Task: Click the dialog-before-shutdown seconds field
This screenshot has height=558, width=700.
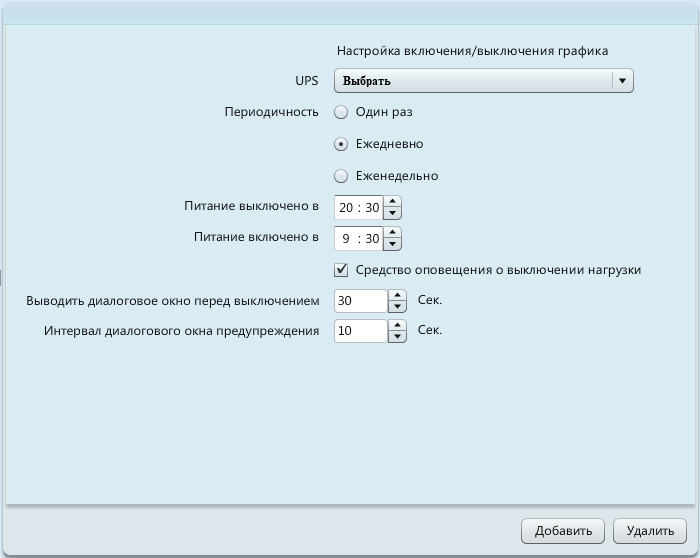Action: coord(360,300)
